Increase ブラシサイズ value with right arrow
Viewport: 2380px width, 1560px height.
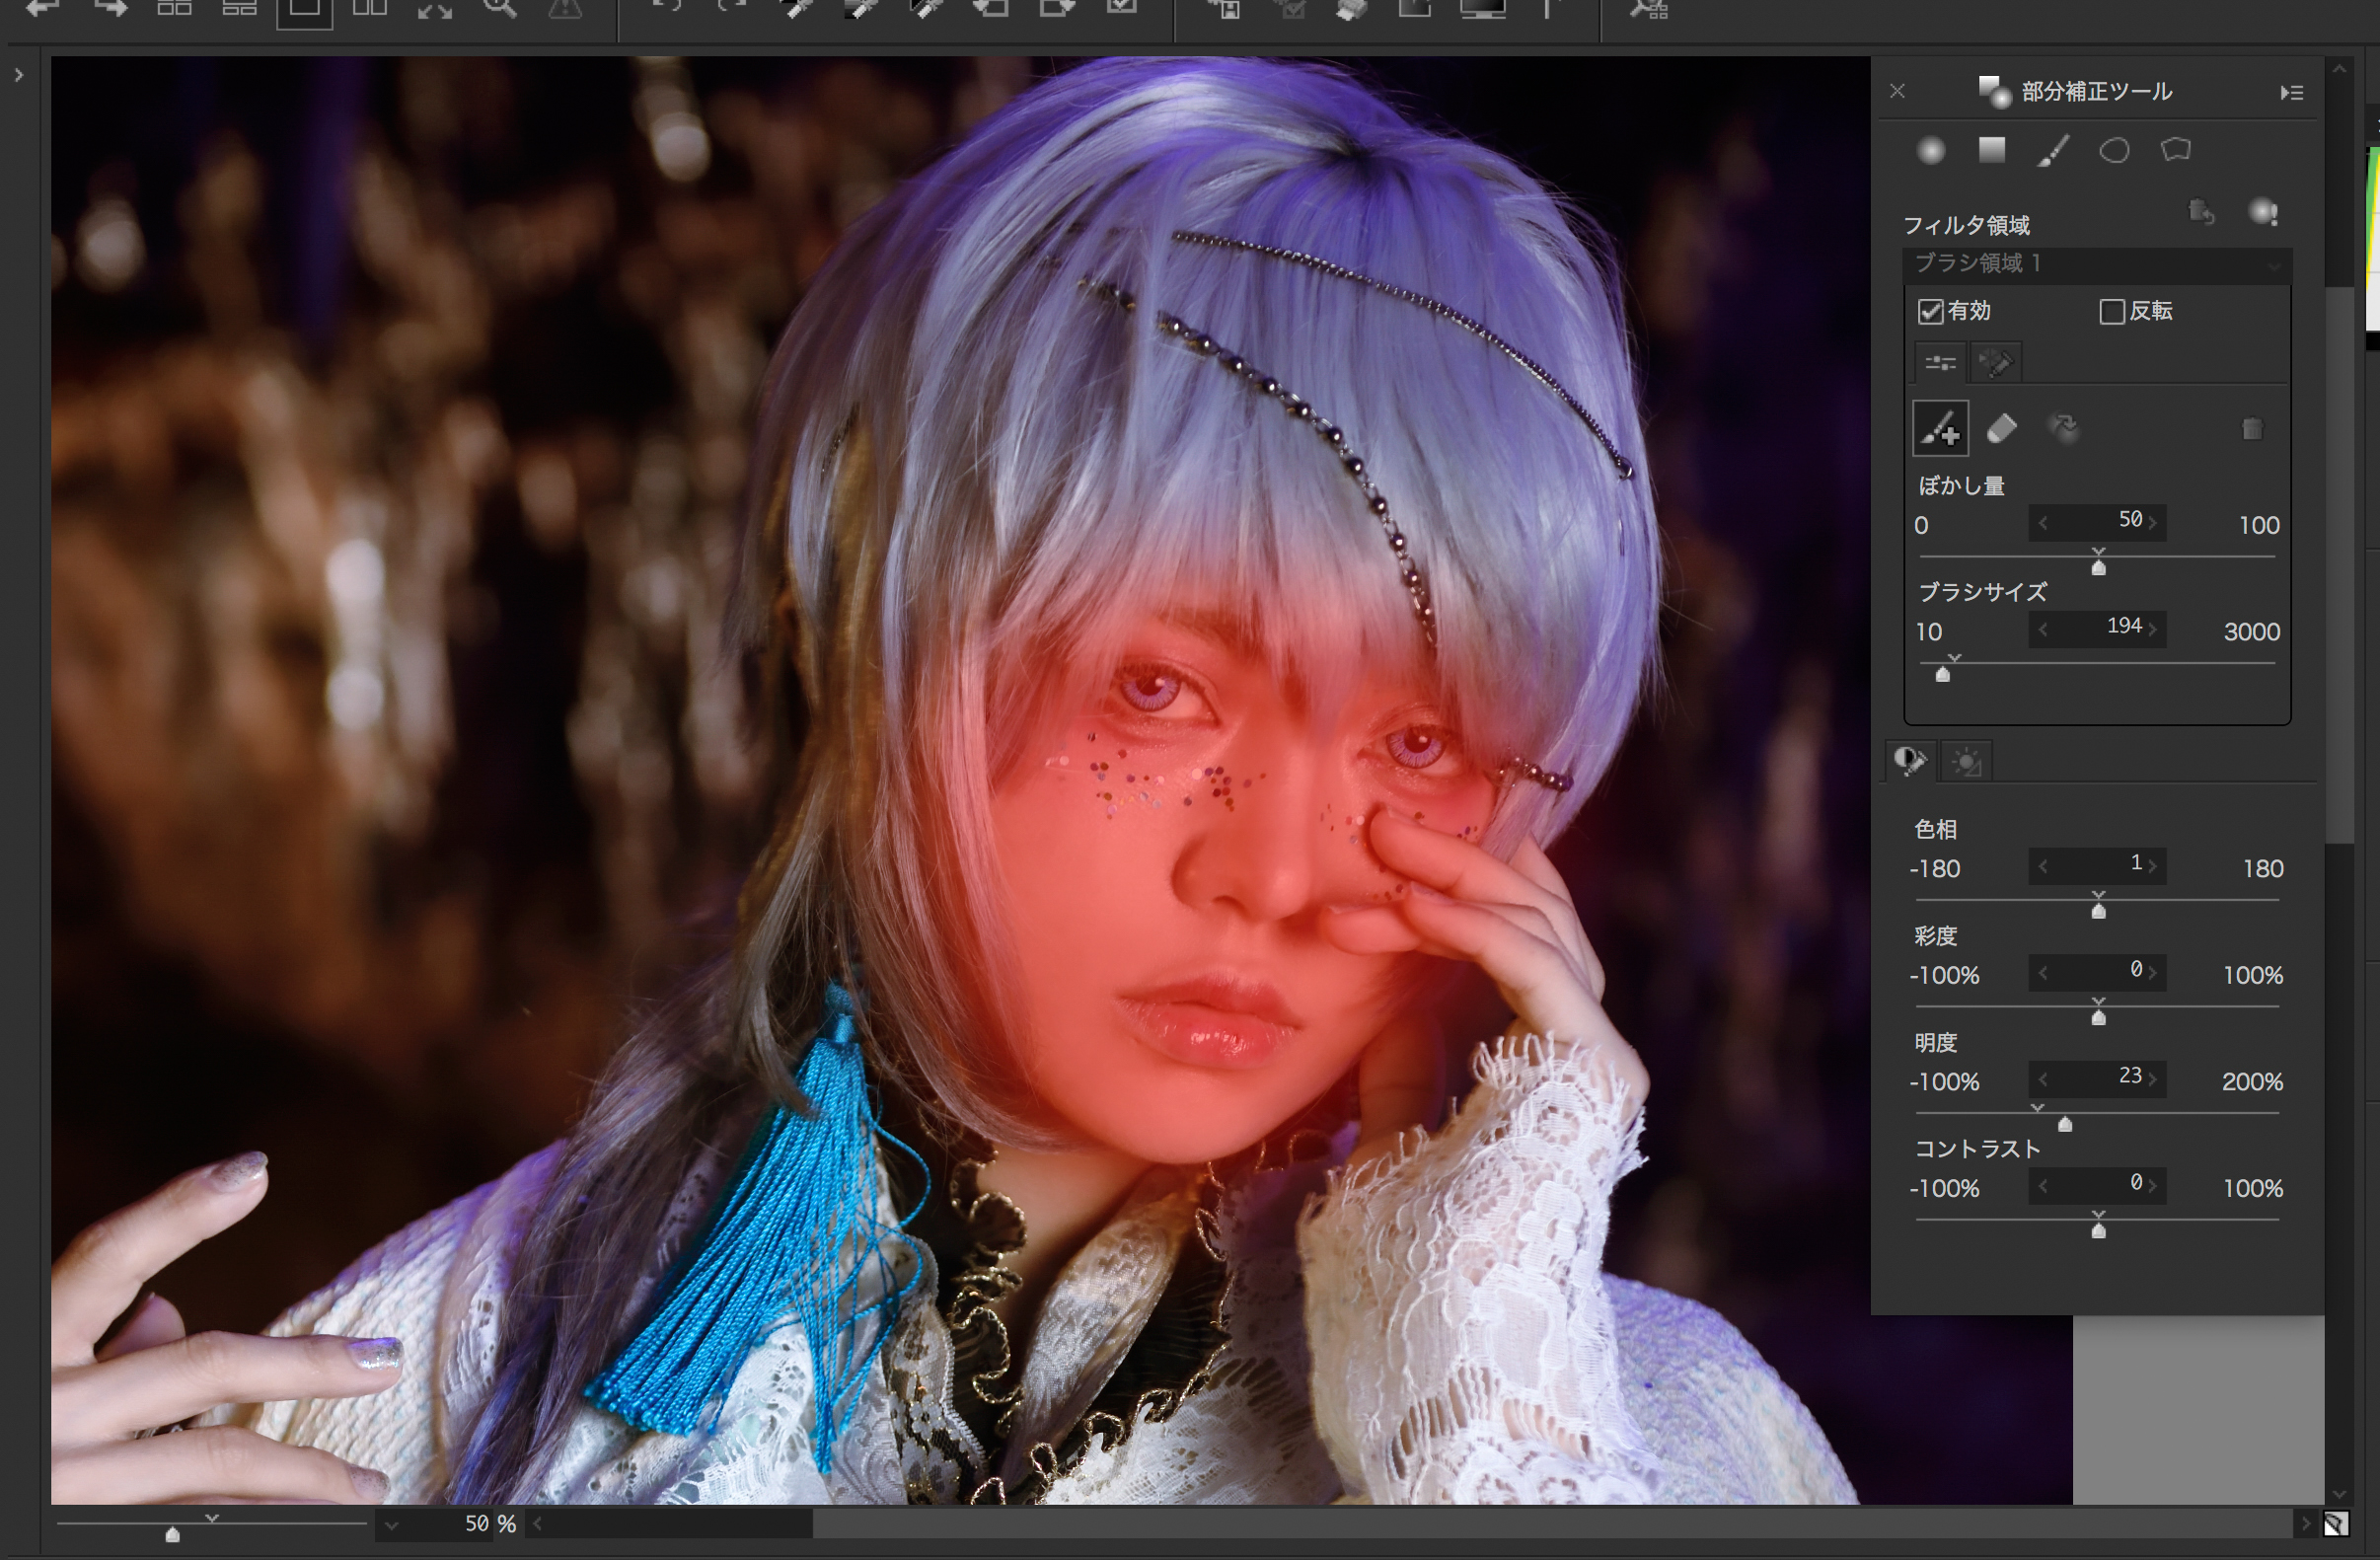tap(2153, 629)
